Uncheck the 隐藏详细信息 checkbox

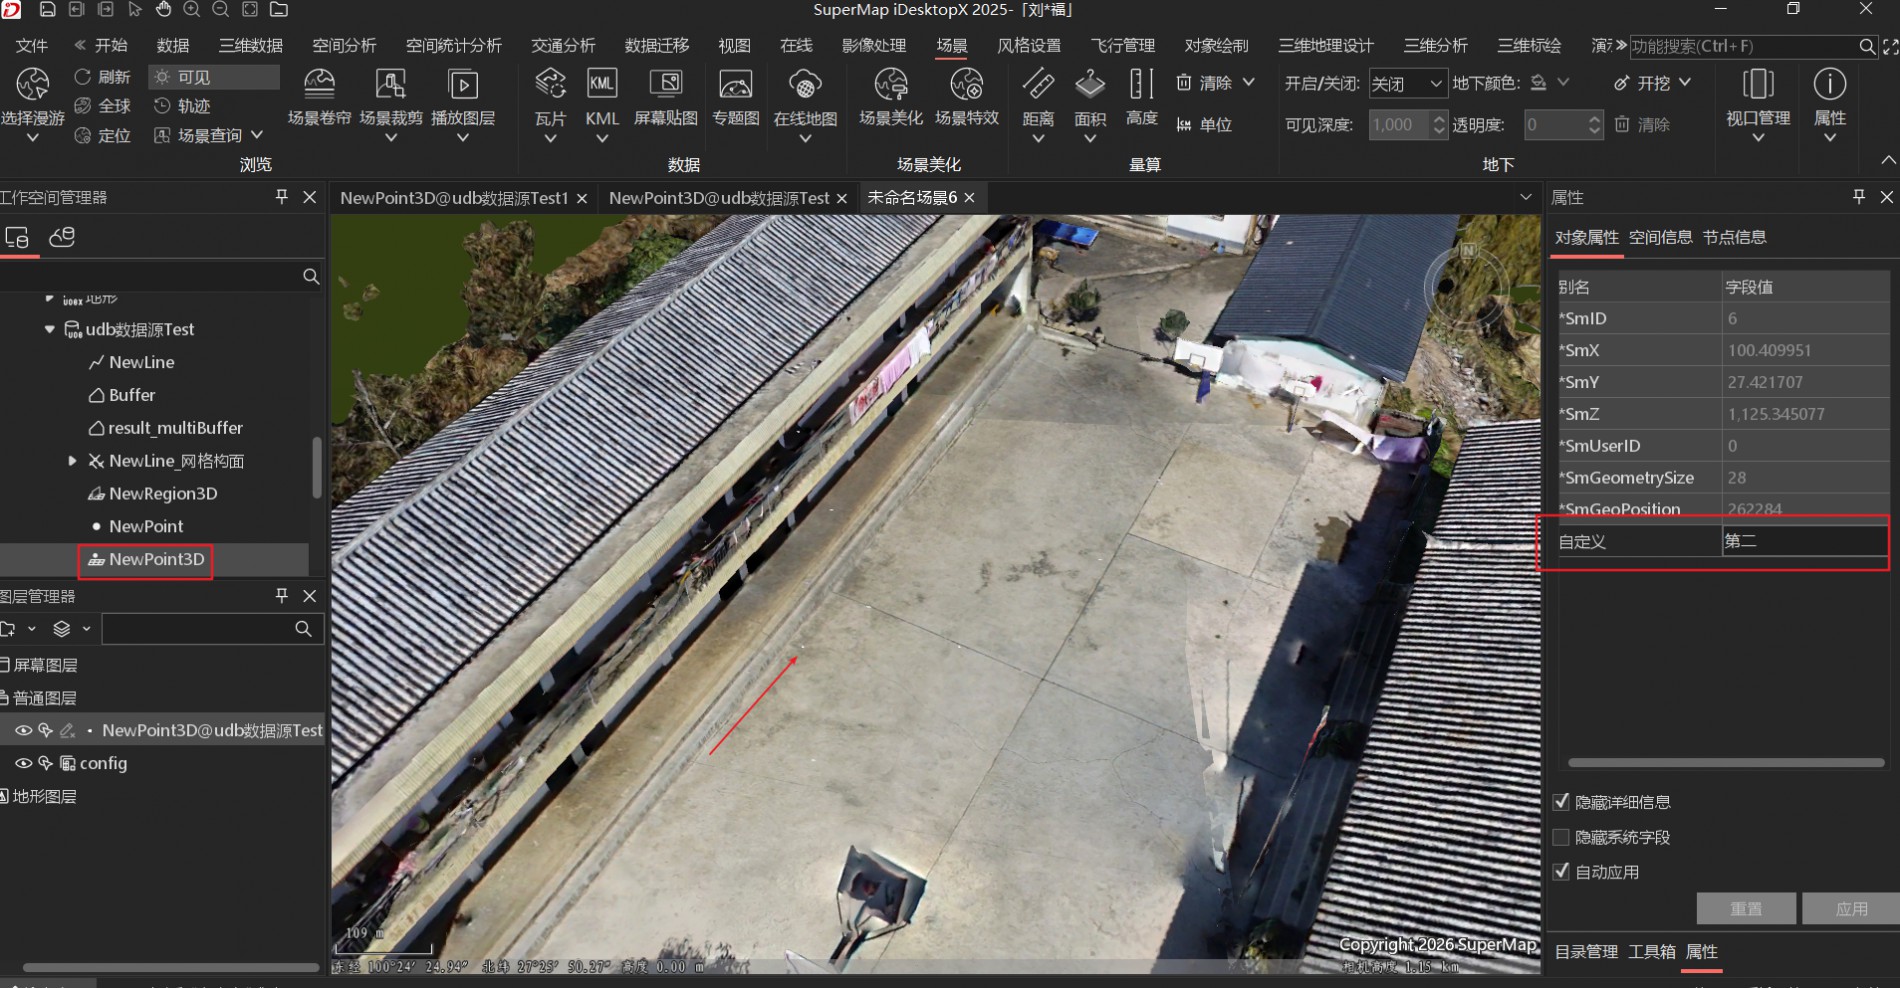coord(1561,802)
